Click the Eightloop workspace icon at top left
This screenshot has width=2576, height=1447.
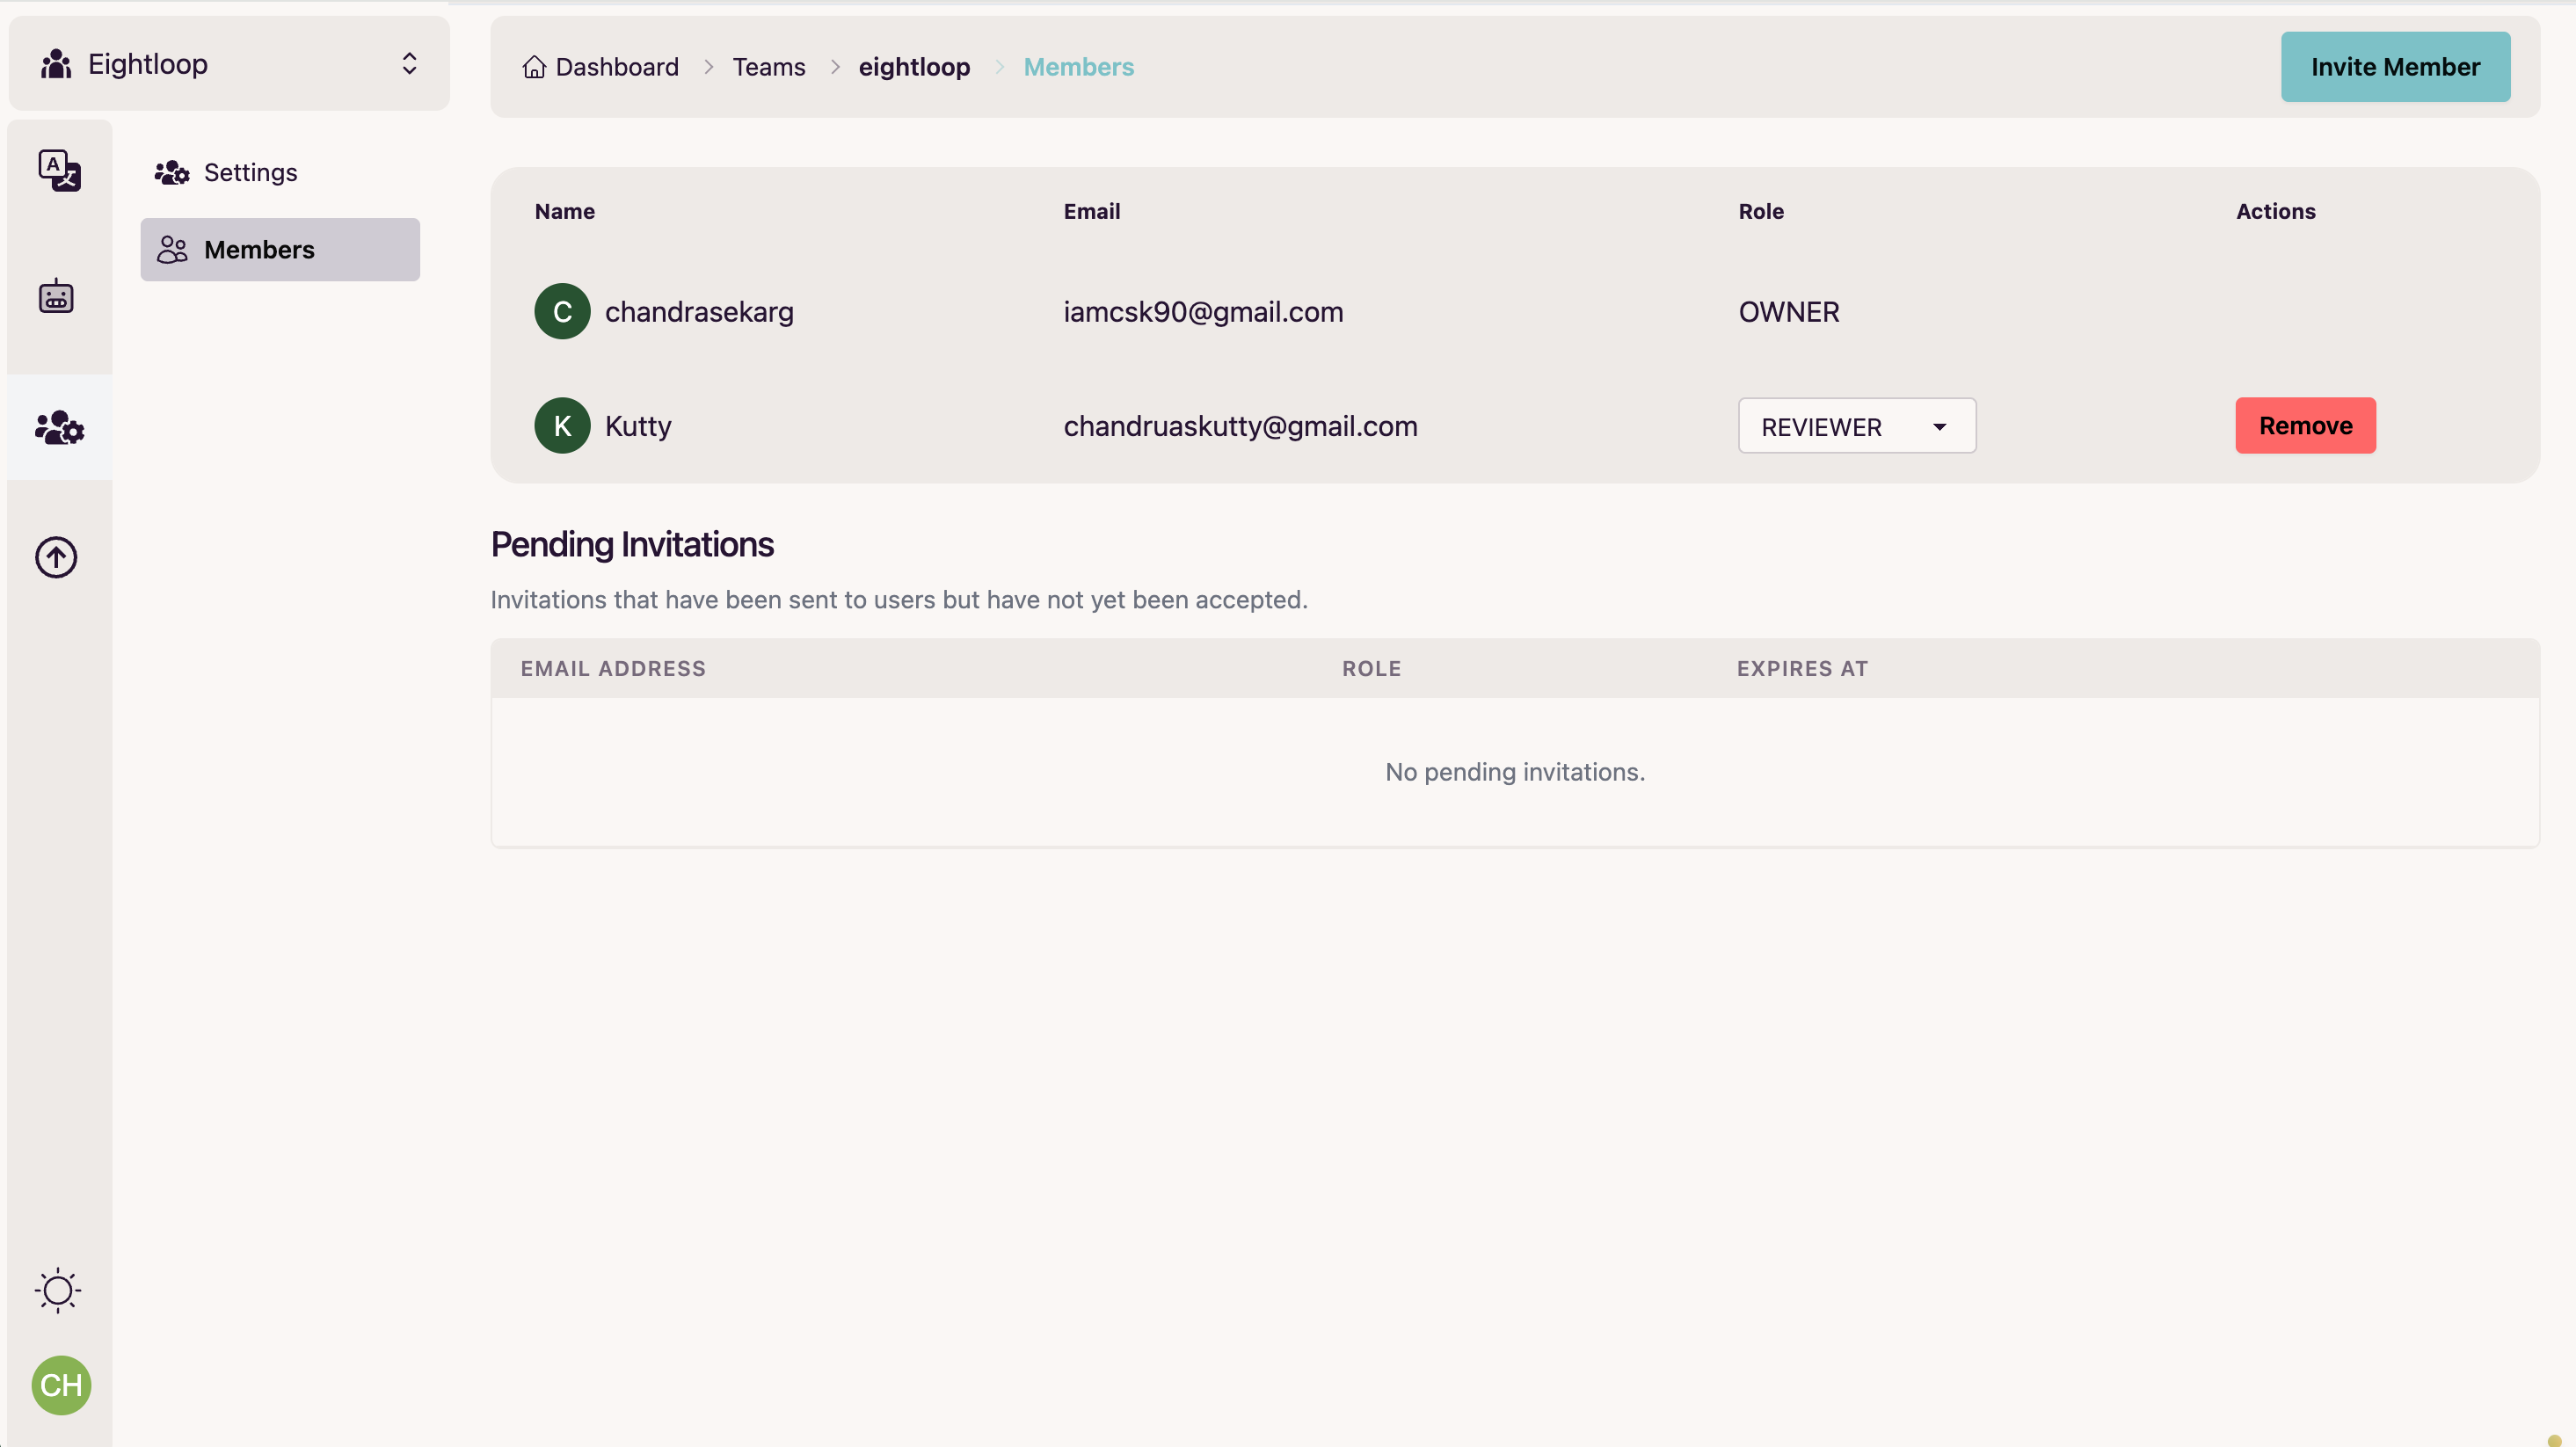pos(54,63)
